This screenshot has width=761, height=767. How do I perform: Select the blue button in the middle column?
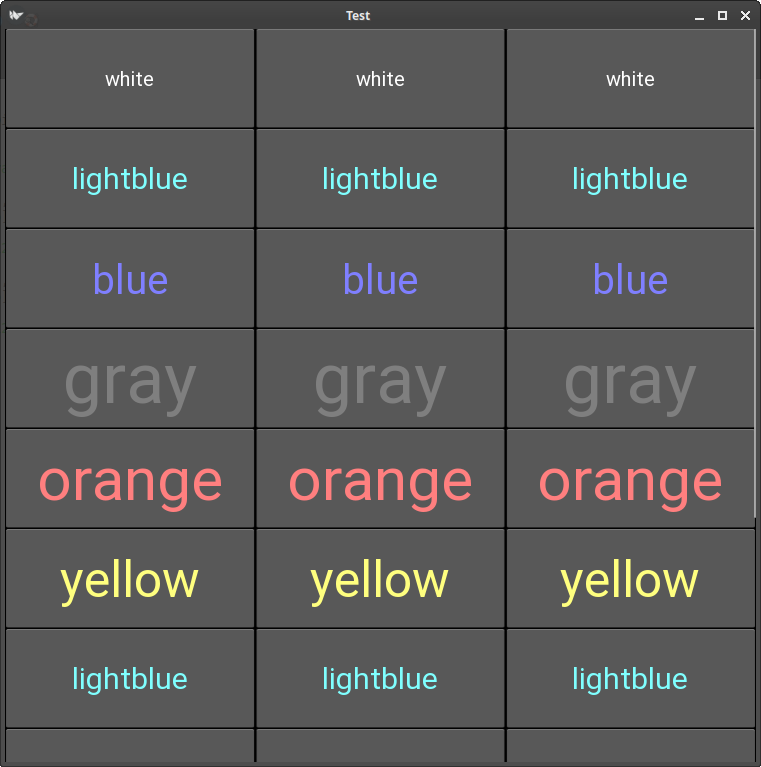(x=380, y=279)
